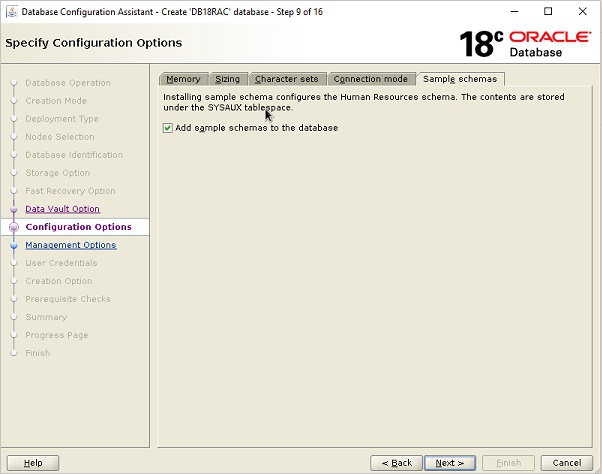This screenshot has height=474, width=602.
Task: Maximize the Database Configuration Assistant window
Action: pos(548,12)
